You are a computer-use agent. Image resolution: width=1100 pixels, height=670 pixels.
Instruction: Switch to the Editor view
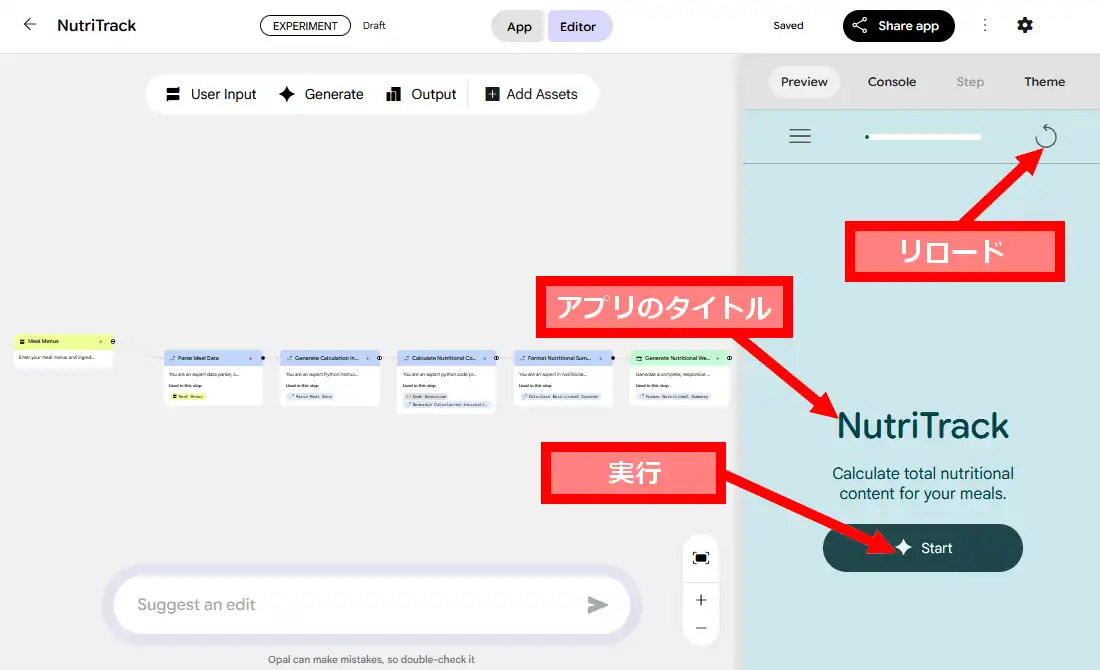click(578, 27)
